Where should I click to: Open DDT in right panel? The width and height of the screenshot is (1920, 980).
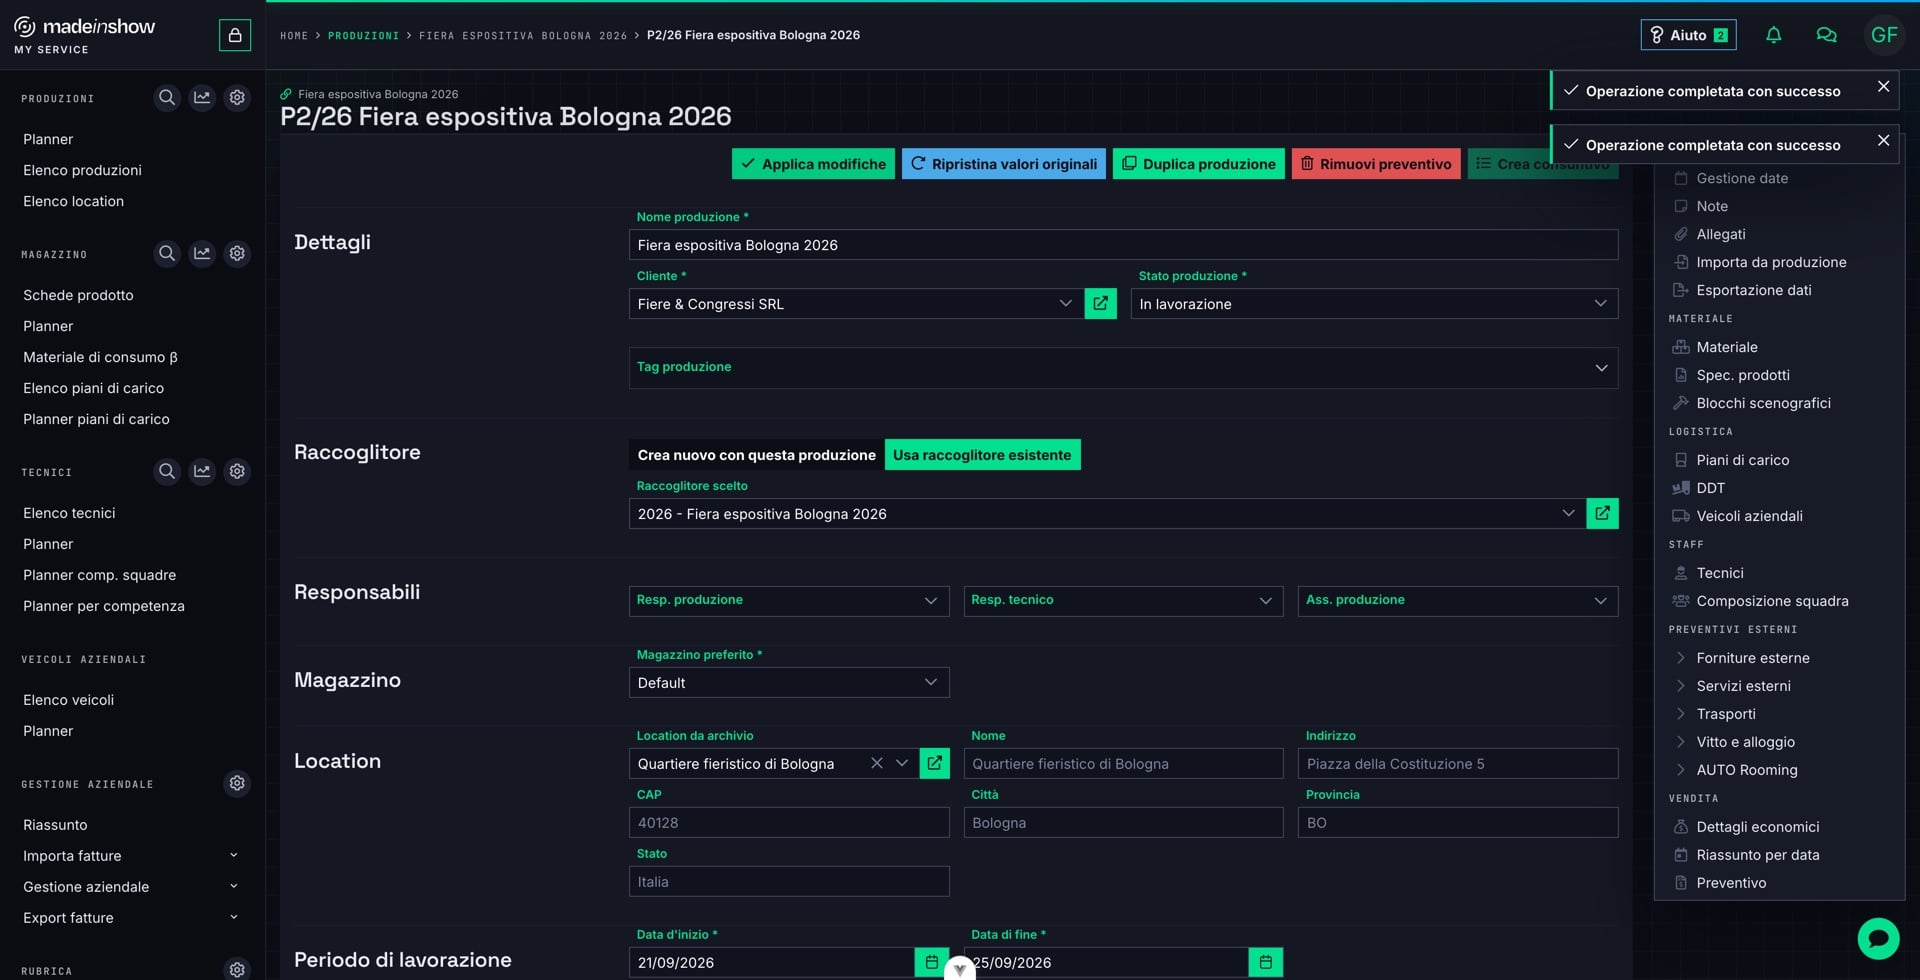click(x=1710, y=488)
